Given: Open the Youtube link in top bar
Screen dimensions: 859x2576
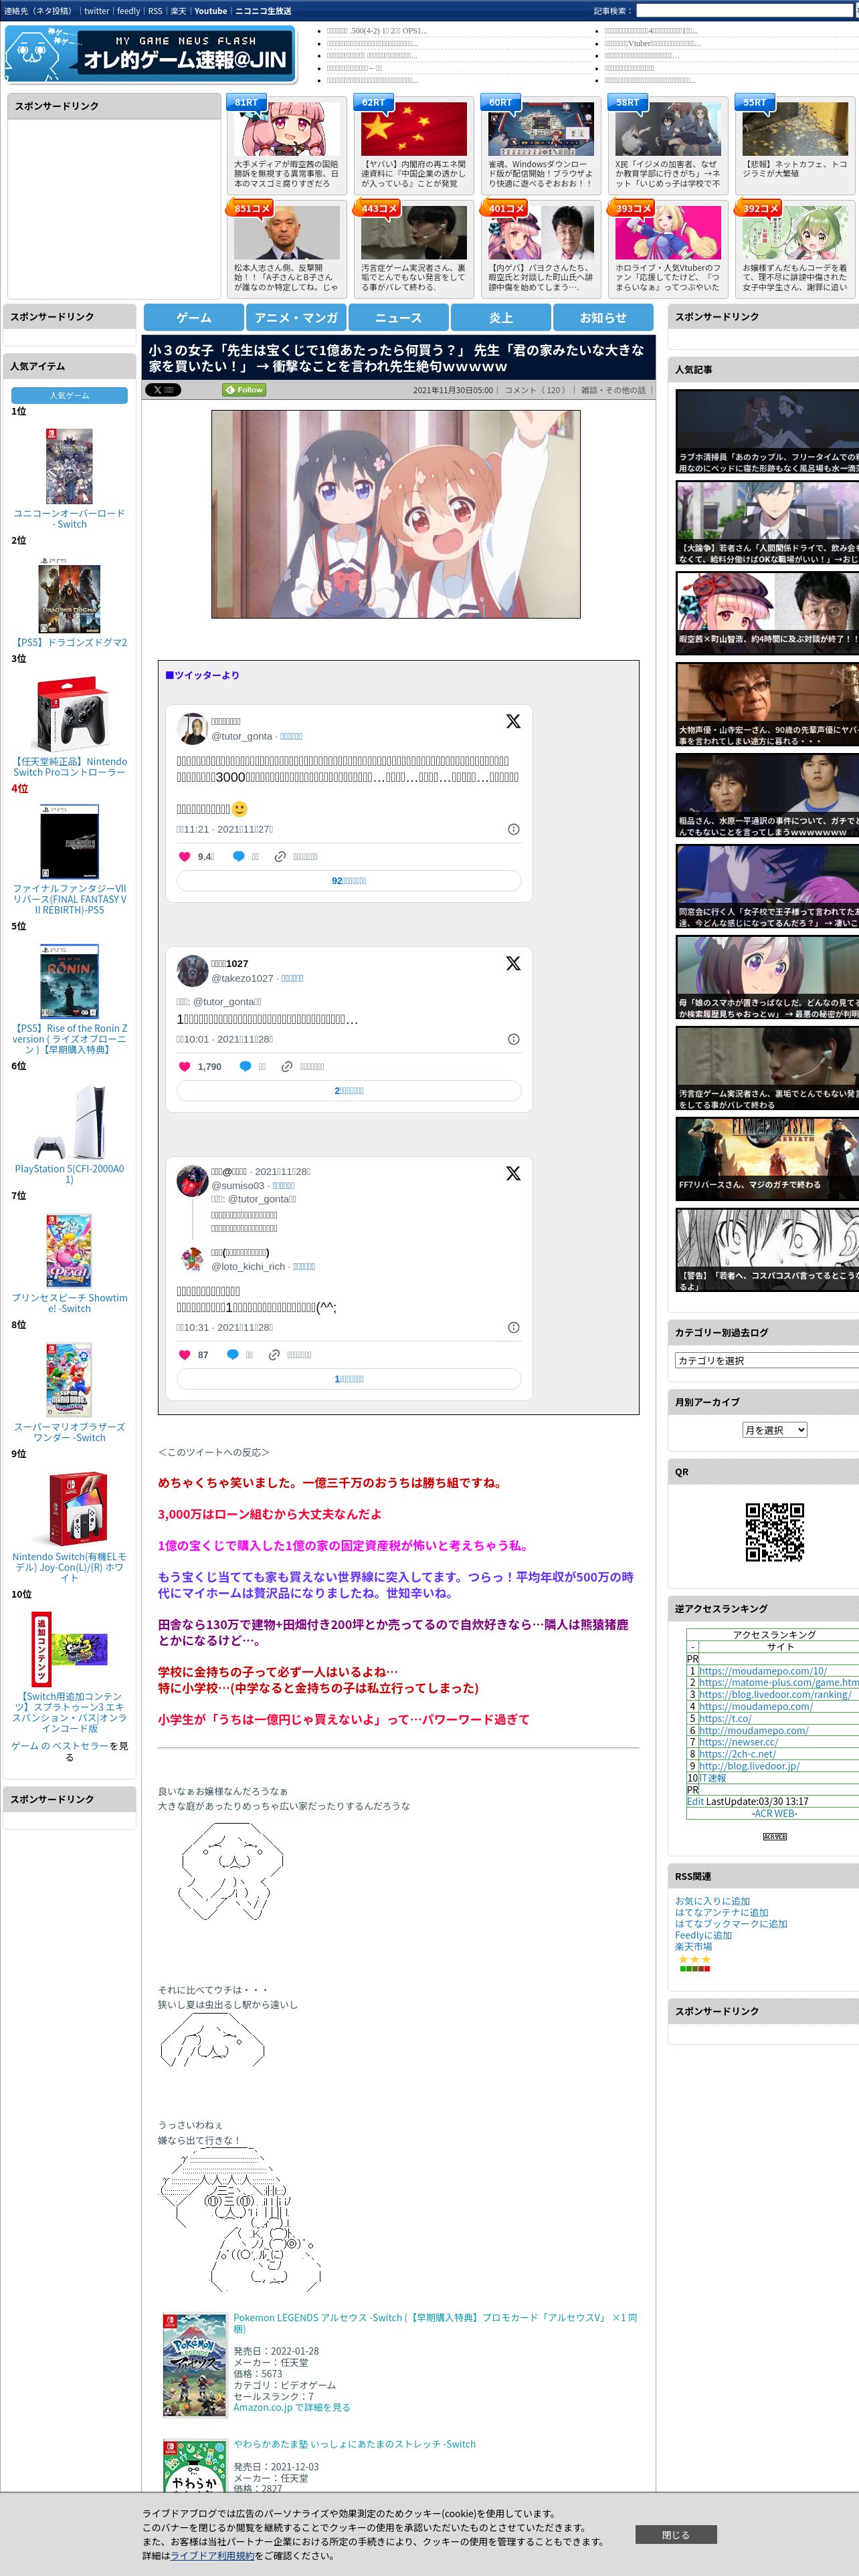Looking at the screenshot, I should [211, 11].
